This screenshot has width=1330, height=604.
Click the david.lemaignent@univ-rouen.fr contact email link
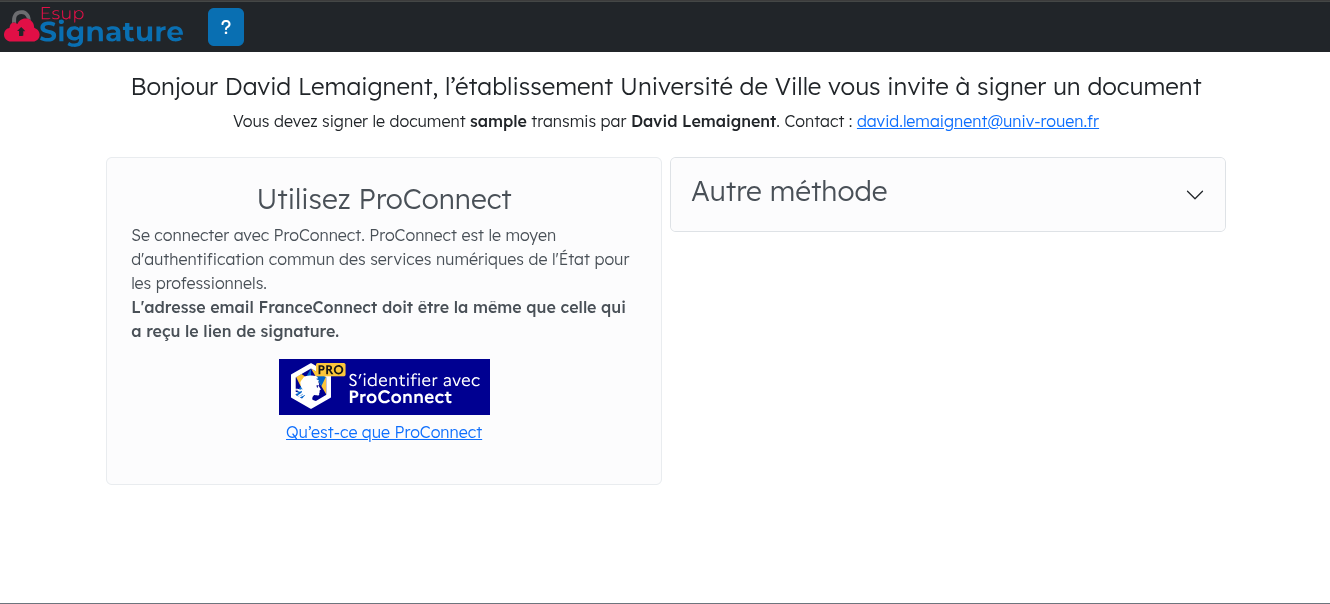point(977,122)
